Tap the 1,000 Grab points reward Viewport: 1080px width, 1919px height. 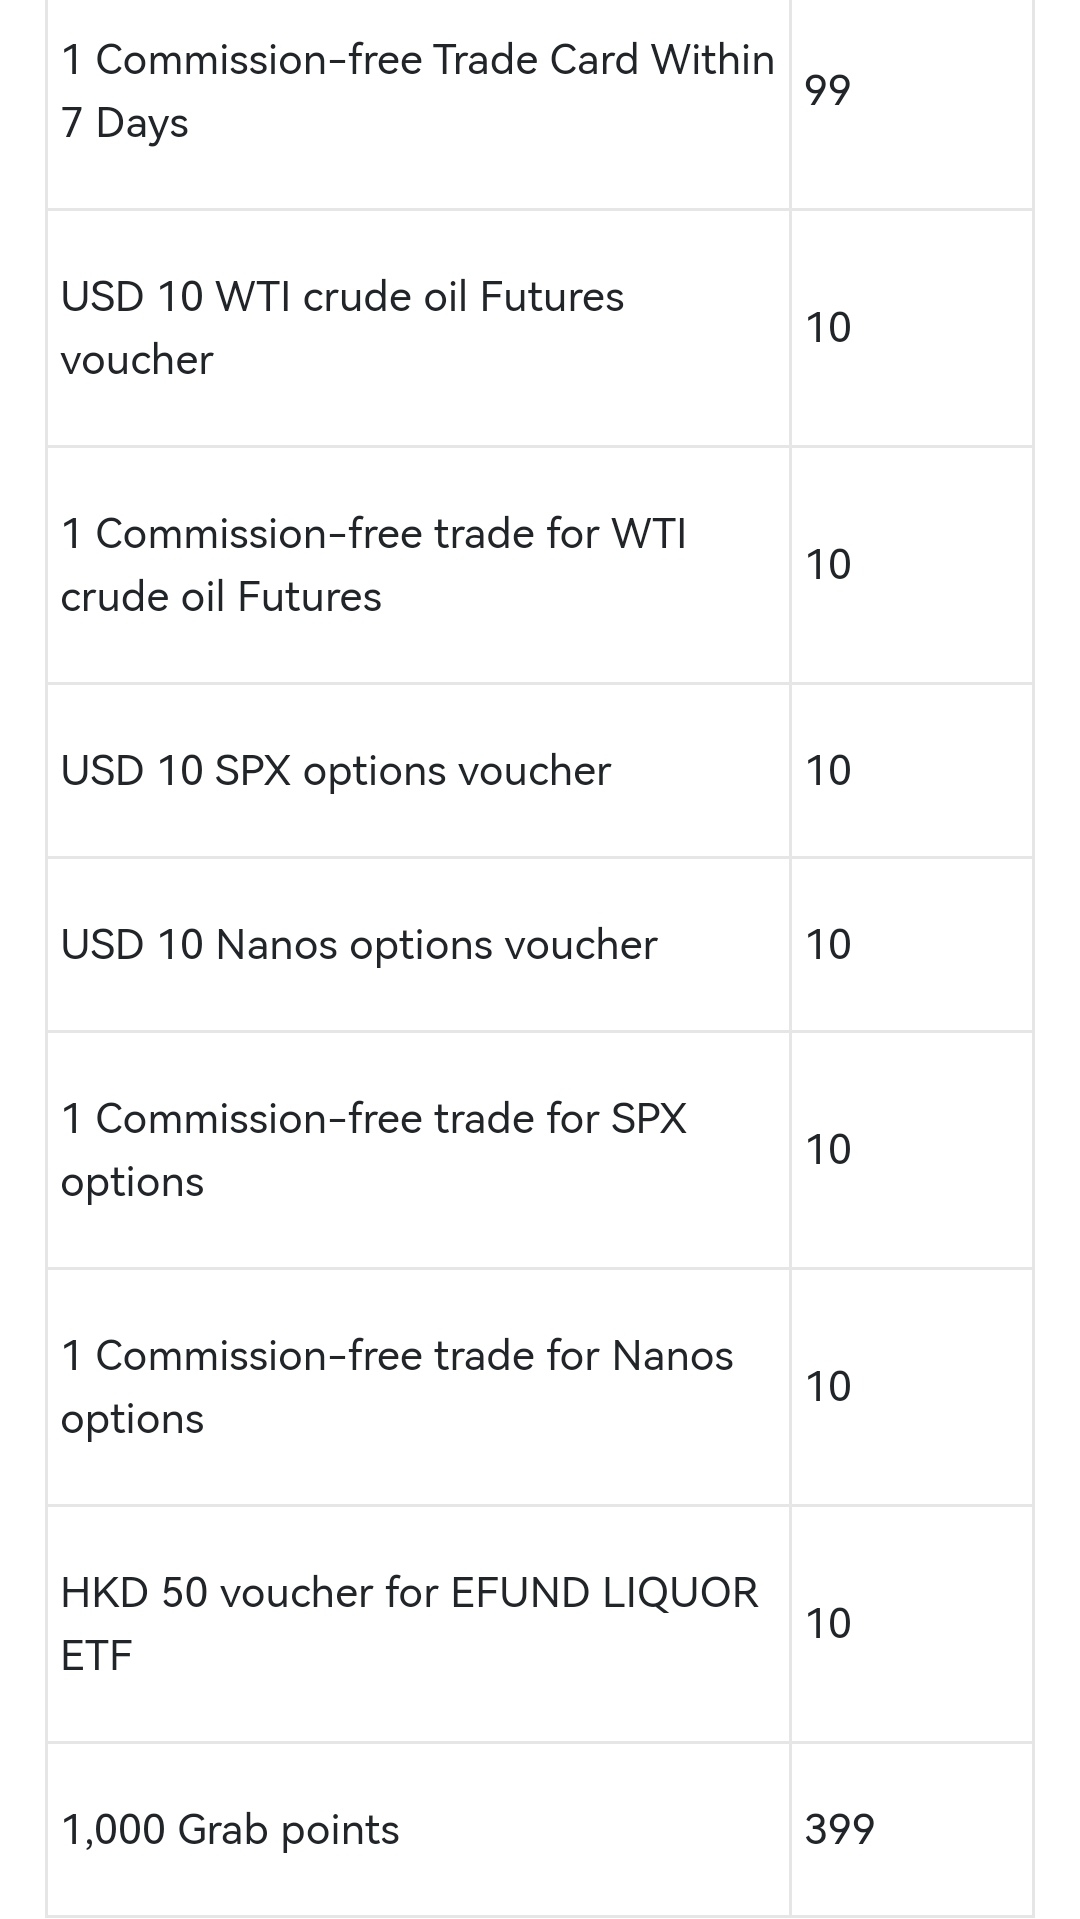click(x=230, y=1830)
